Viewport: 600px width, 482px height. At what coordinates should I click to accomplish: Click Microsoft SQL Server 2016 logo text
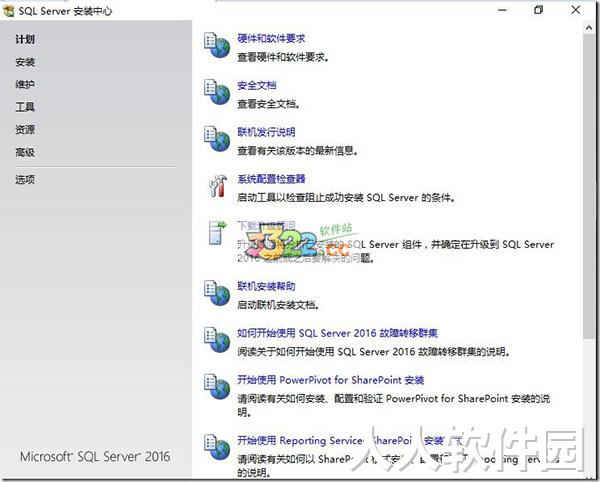tap(95, 456)
